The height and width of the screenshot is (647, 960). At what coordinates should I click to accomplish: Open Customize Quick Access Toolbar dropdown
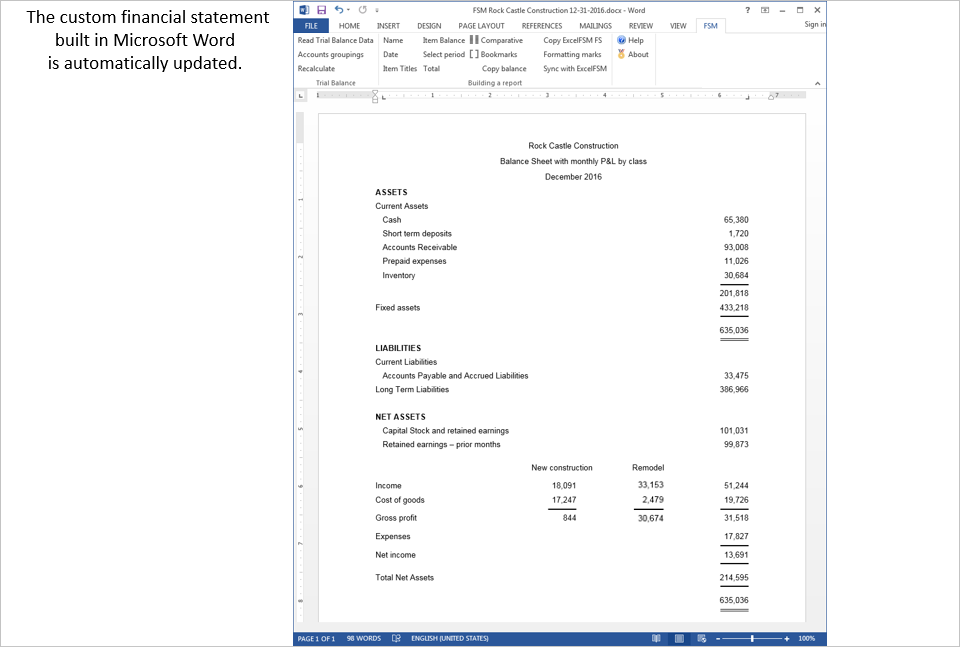(x=377, y=10)
